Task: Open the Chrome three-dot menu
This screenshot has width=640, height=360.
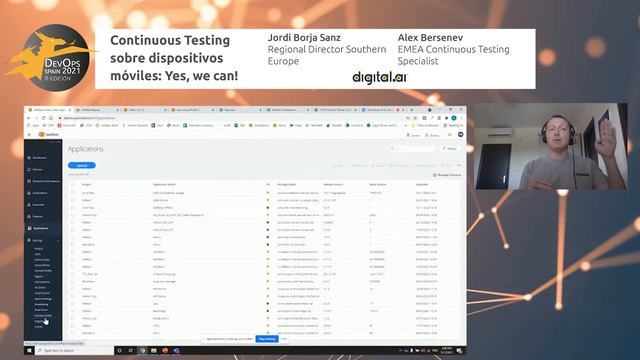Action: [461, 118]
